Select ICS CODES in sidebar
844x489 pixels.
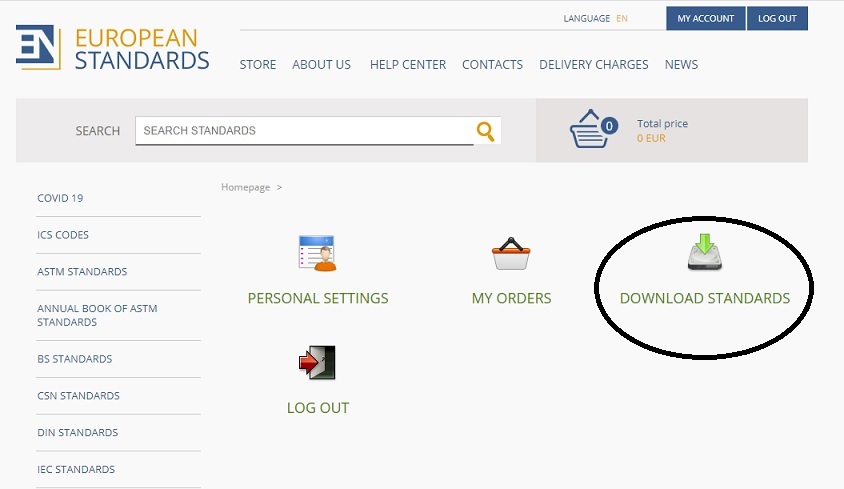(x=63, y=235)
